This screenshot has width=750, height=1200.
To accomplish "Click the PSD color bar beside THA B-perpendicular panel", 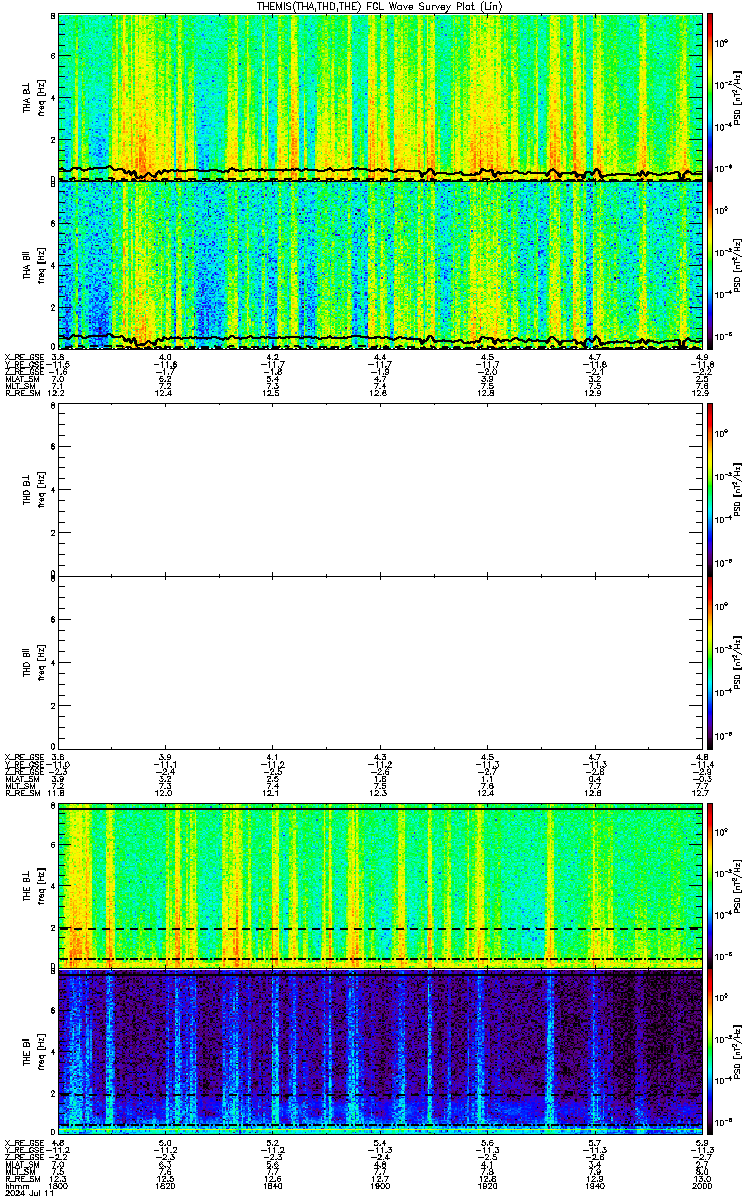I will [710, 97].
